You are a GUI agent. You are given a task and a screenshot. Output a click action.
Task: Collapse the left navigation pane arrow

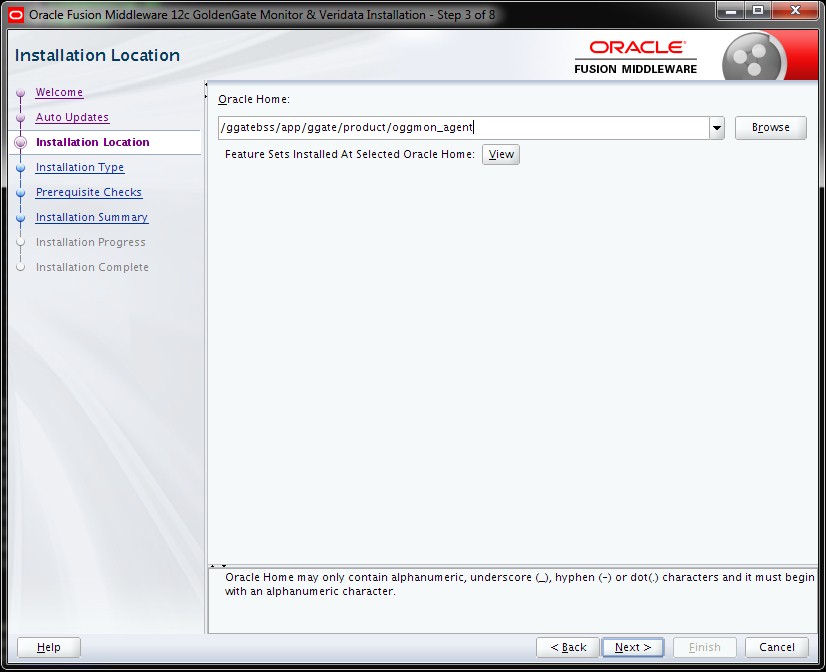pos(206,85)
